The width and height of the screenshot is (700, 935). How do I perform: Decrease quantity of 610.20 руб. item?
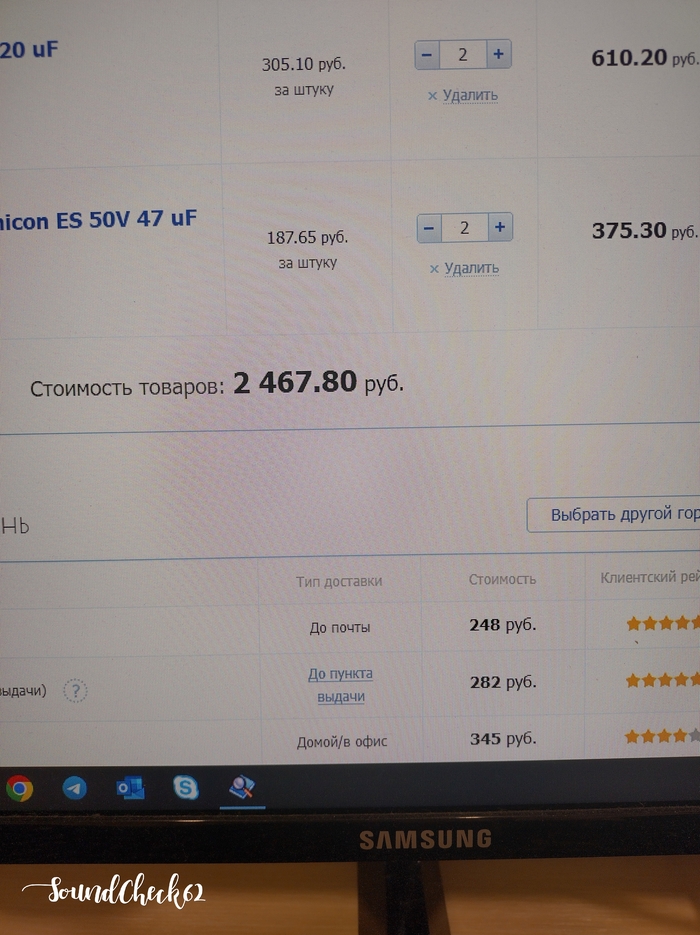pos(427,55)
